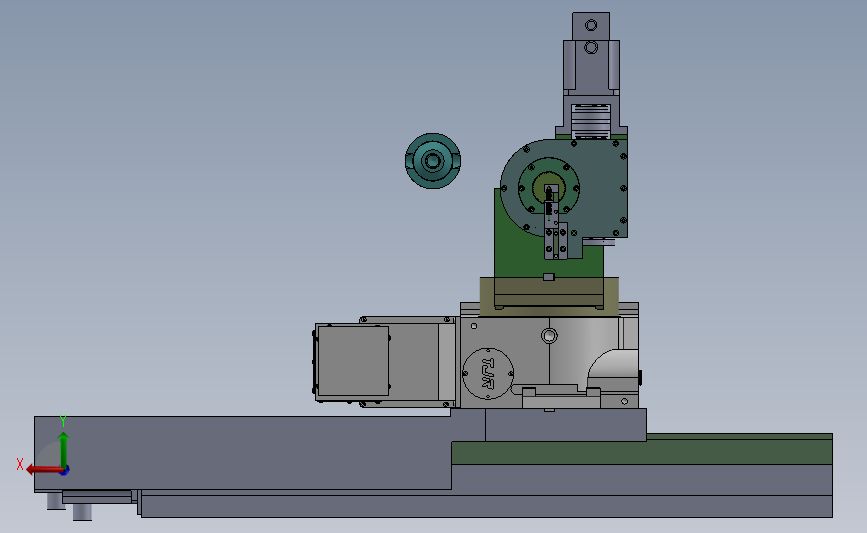867x533 pixels.
Task: Select the engraved TJR text
Action: point(488,373)
